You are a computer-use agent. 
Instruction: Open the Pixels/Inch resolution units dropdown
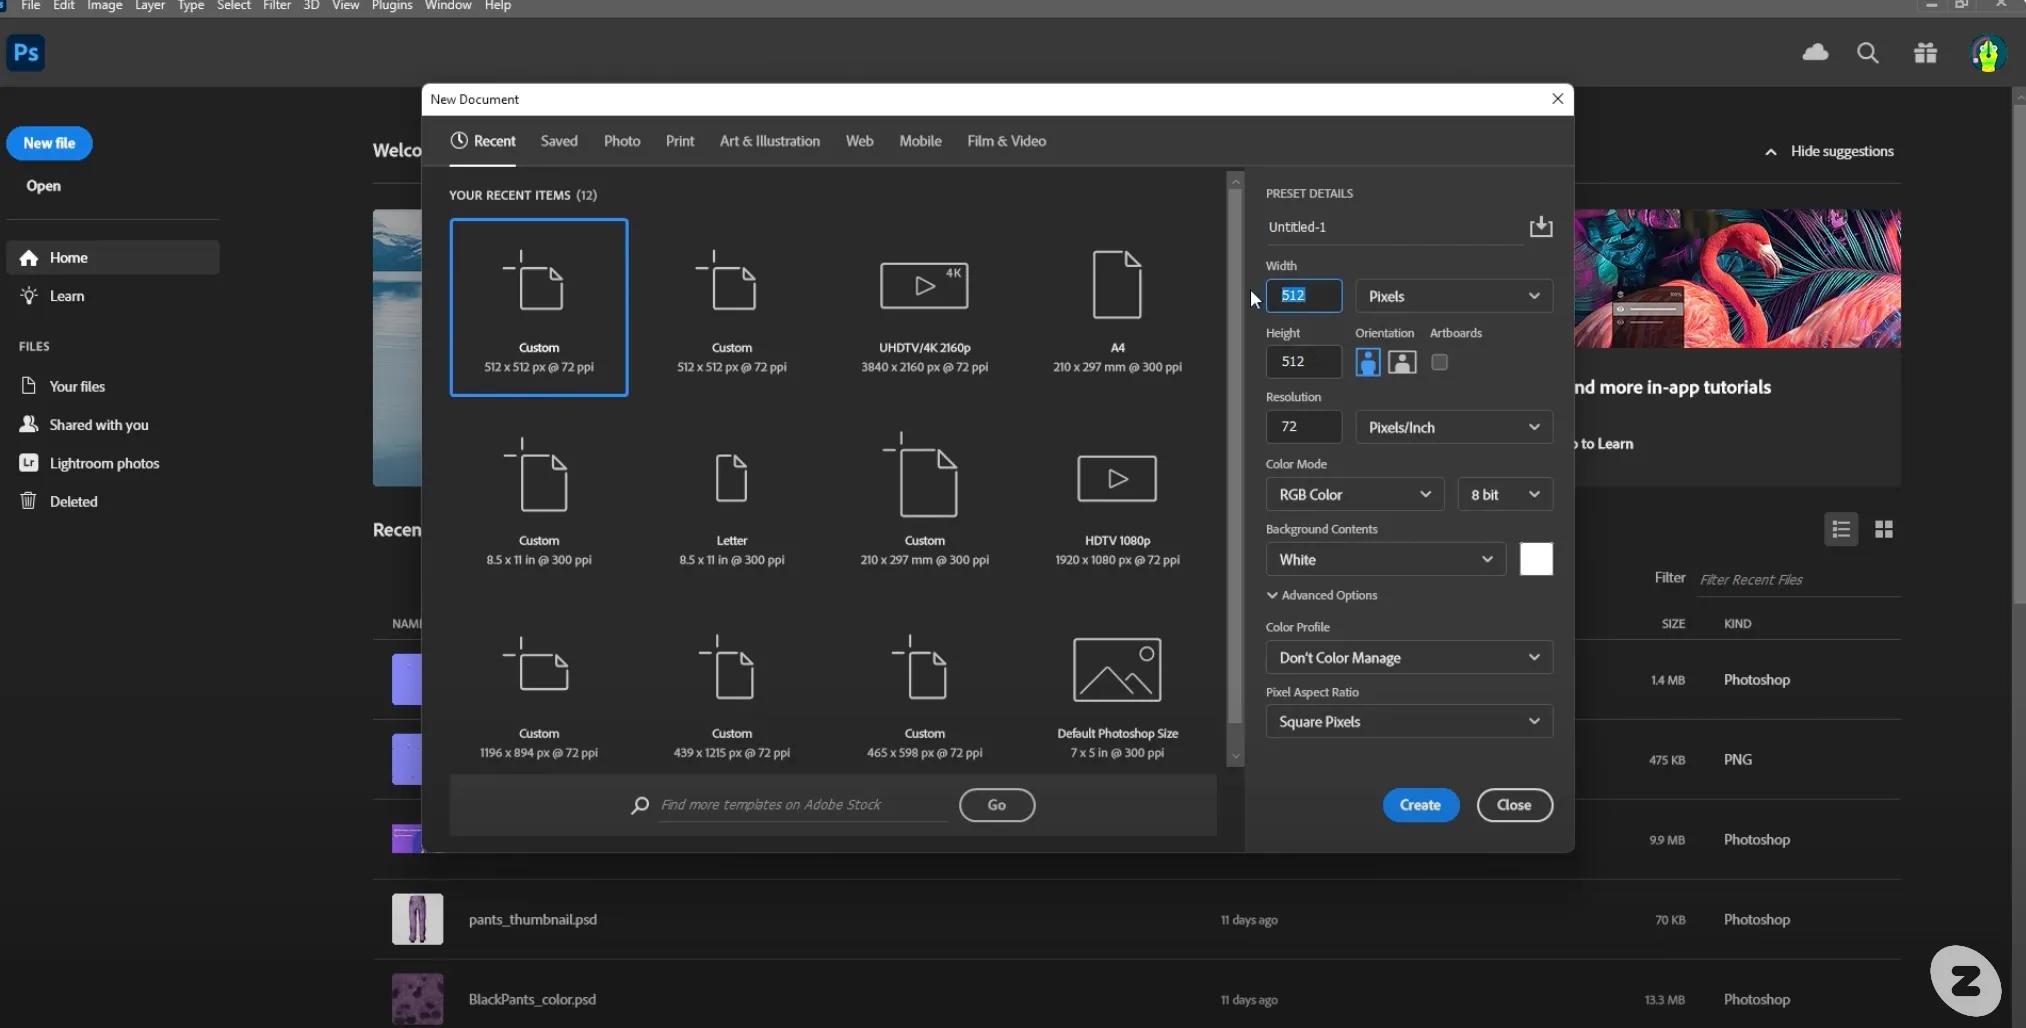1454,427
